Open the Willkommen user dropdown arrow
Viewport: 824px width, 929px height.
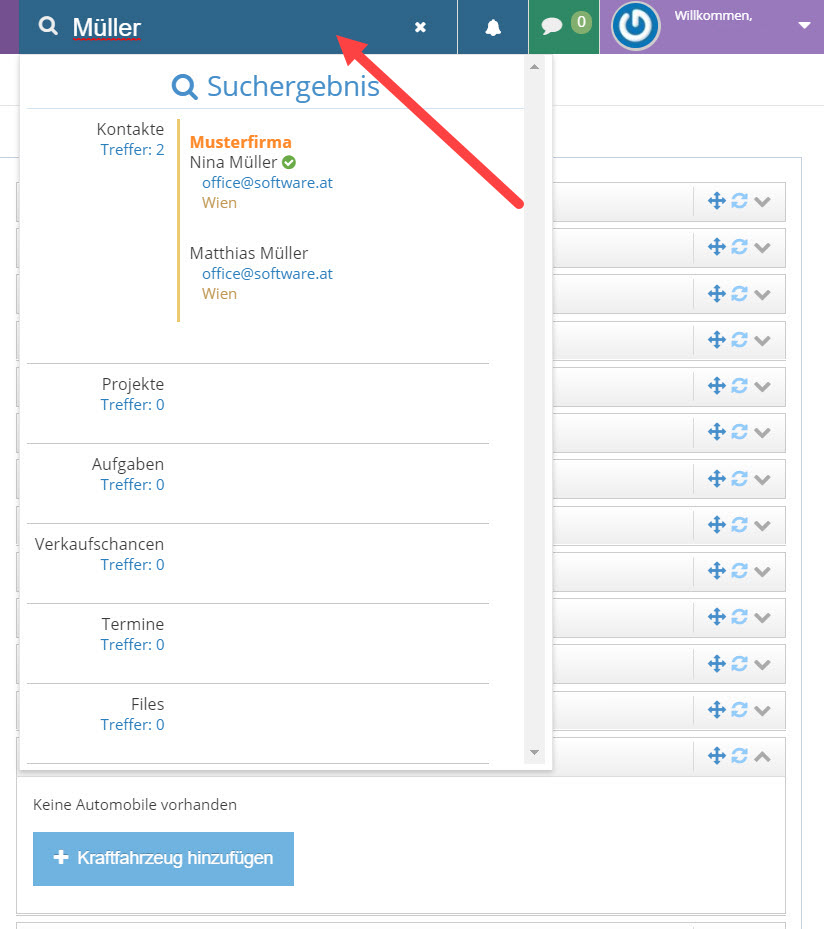click(805, 26)
